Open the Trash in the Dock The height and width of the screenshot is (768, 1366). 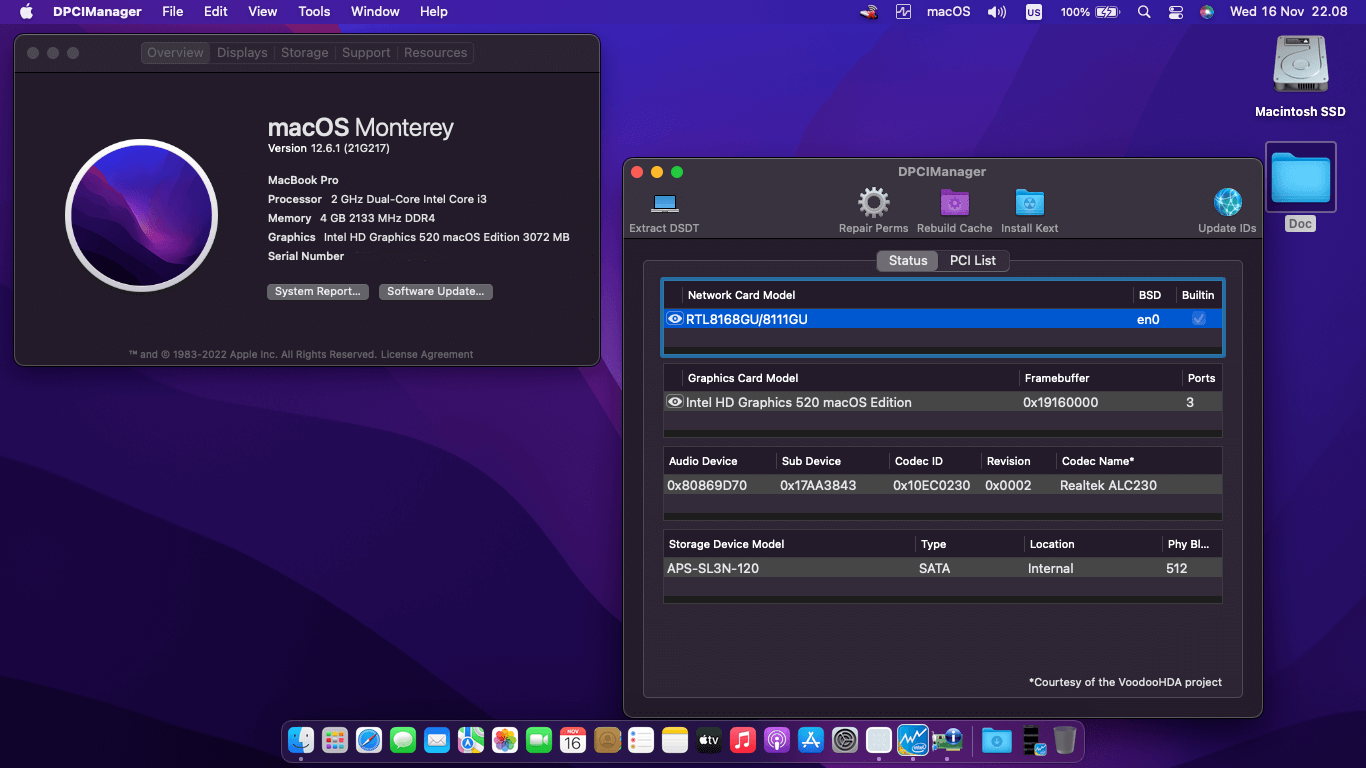pyautogui.click(x=1064, y=740)
